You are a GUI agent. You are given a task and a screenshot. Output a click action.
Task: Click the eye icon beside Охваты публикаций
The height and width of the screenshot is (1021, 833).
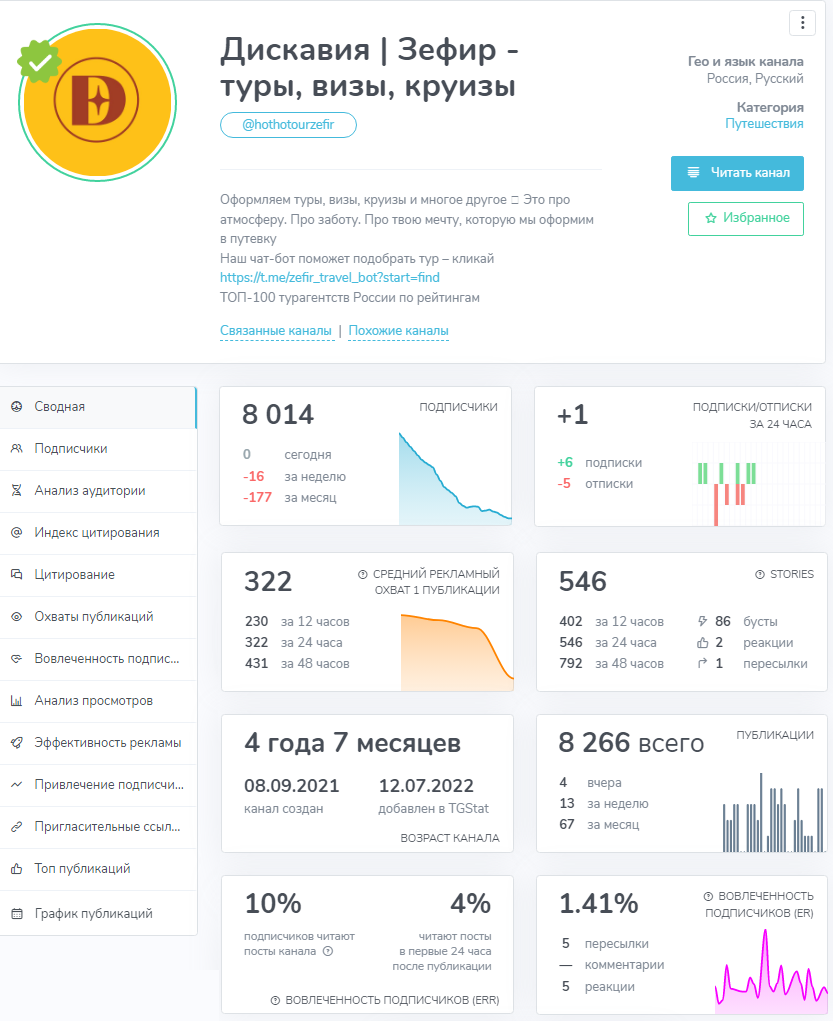pos(16,617)
